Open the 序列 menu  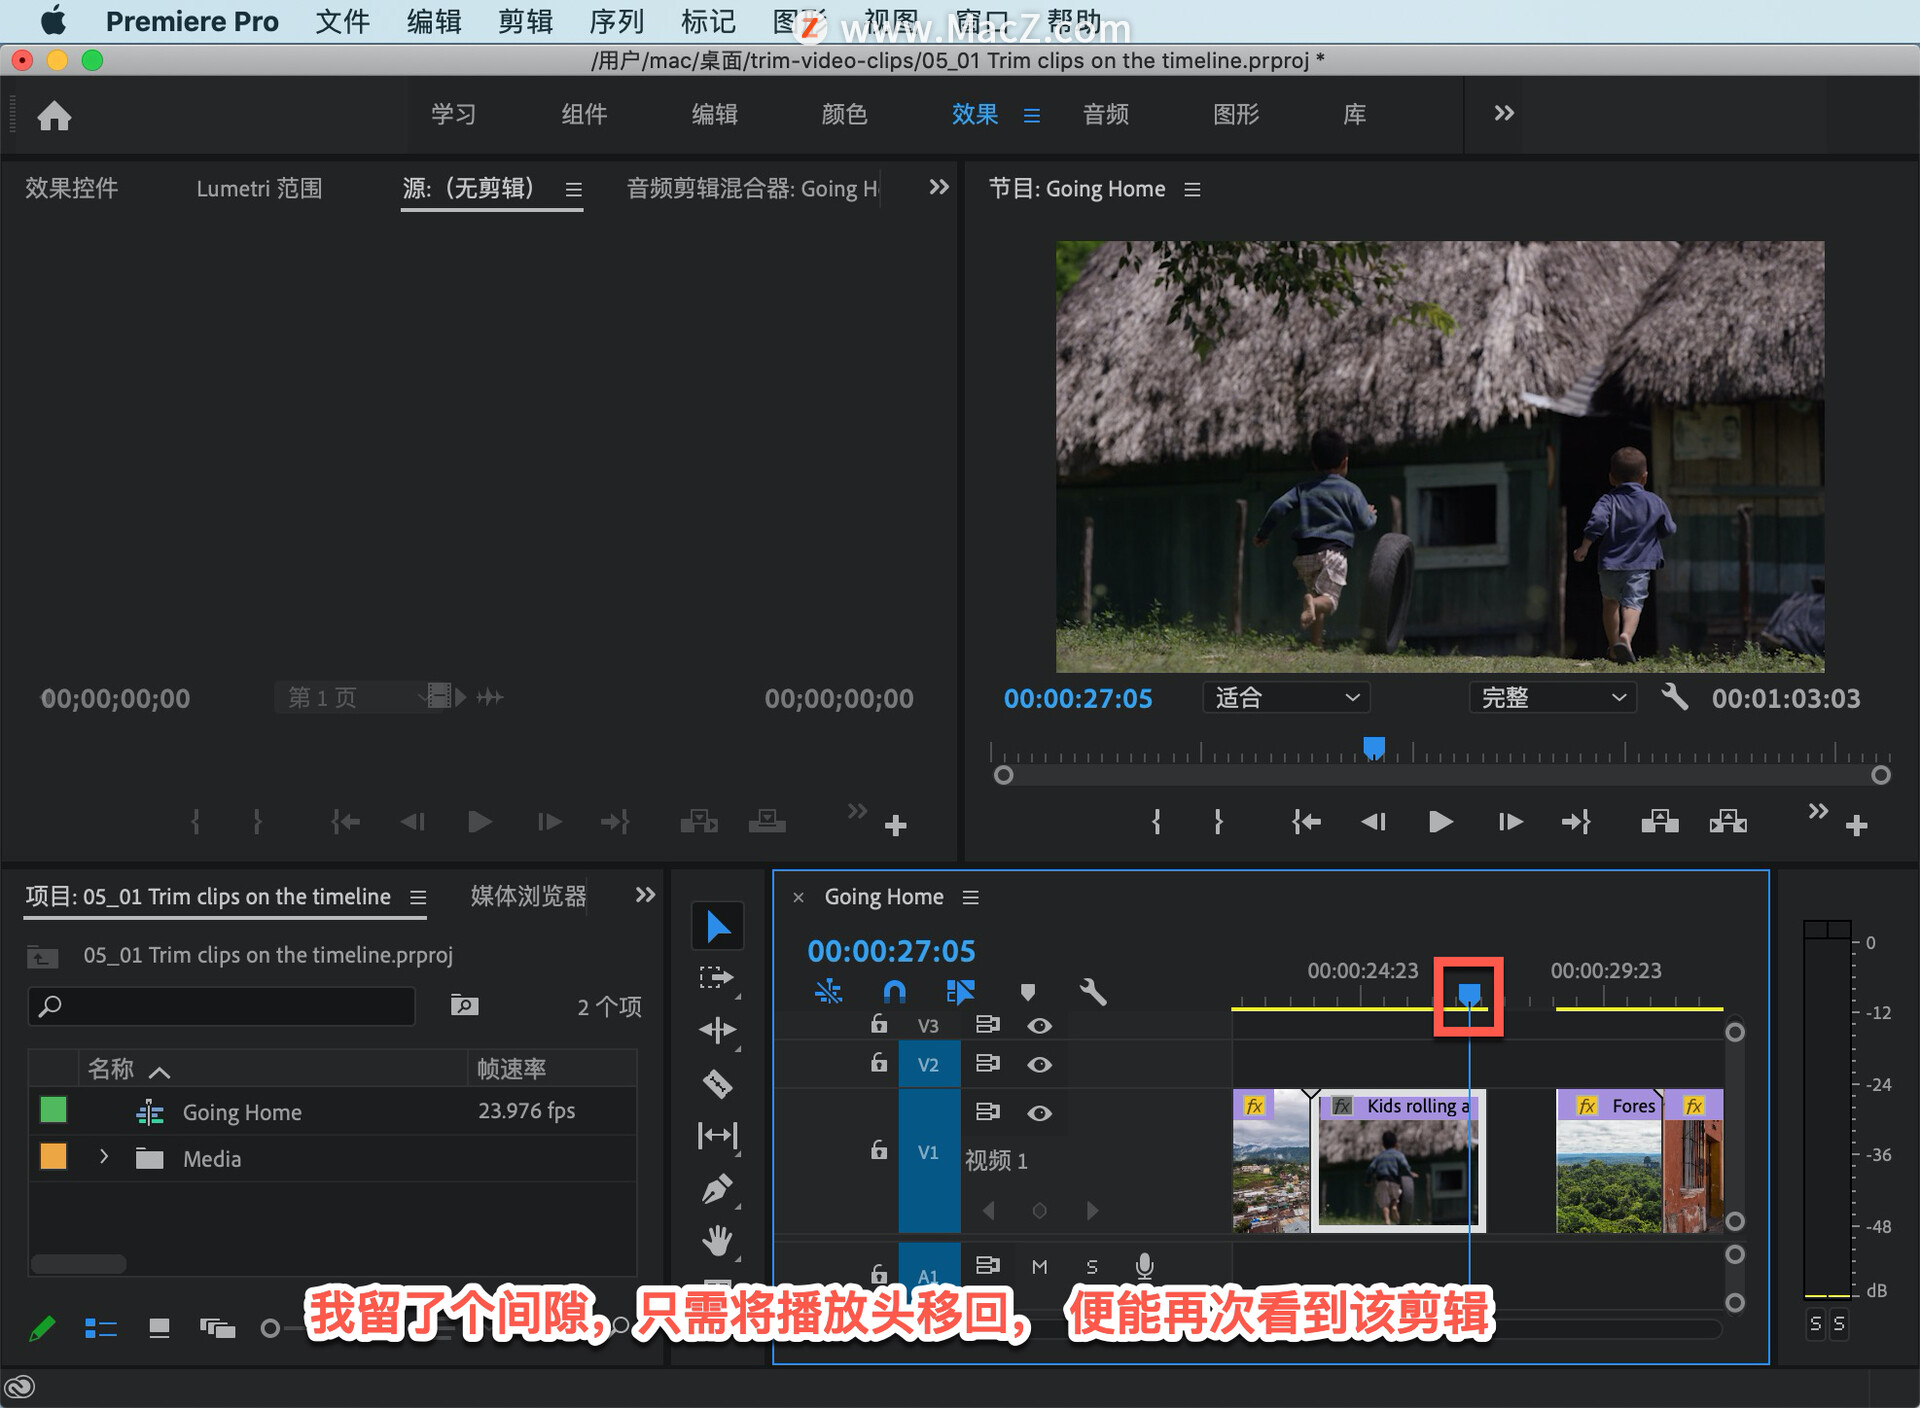click(x=616, y=21)
